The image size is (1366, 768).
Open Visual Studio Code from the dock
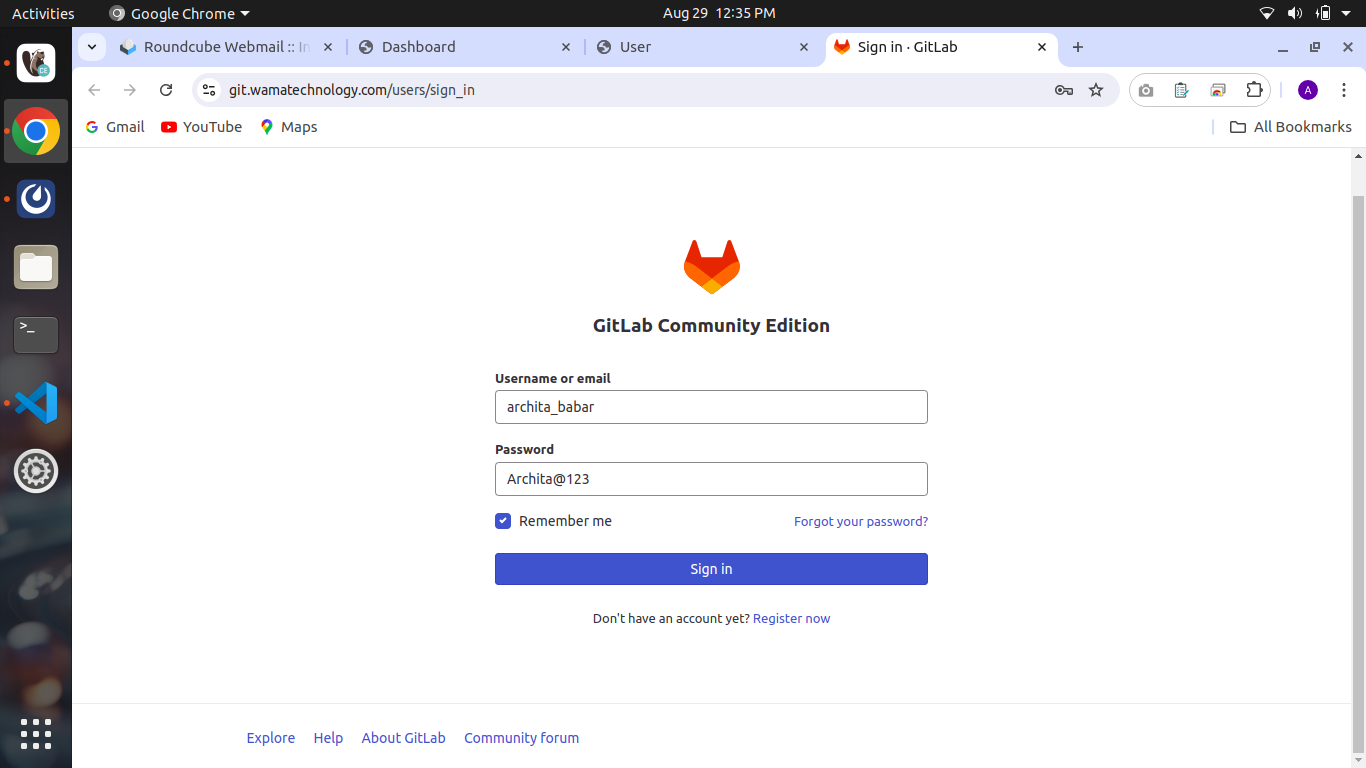36,403
